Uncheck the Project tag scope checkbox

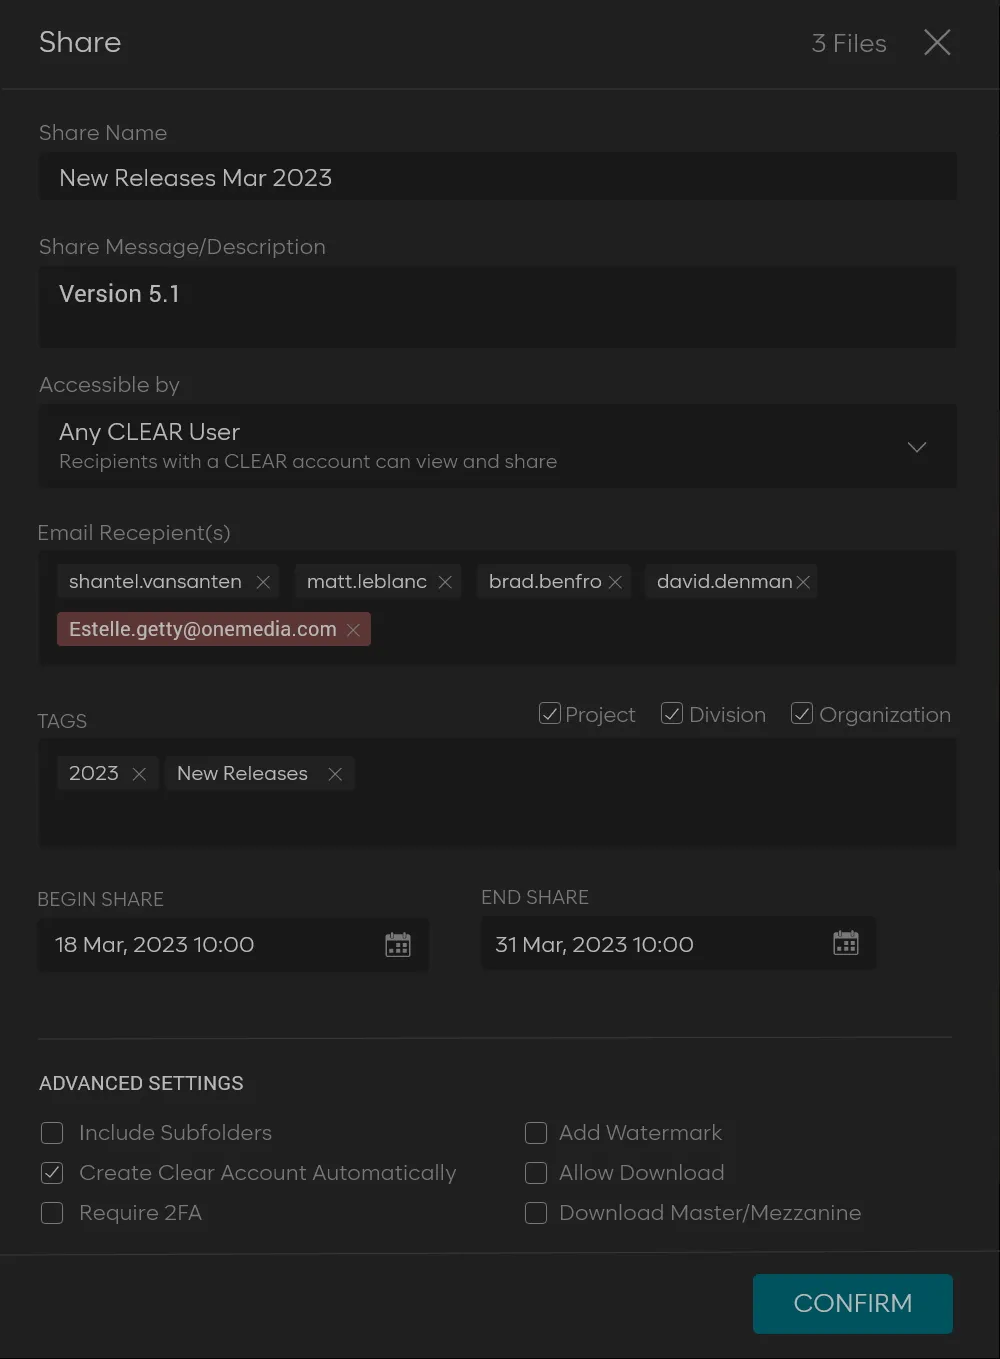click(x=549, y=713)
